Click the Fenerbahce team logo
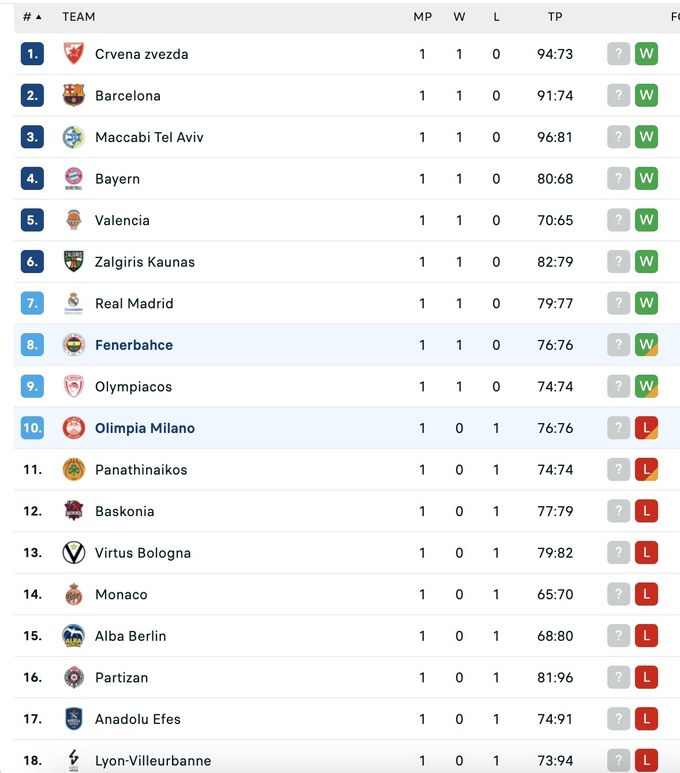Viewport: 680px width, 773px height. [x=74, y=345]
